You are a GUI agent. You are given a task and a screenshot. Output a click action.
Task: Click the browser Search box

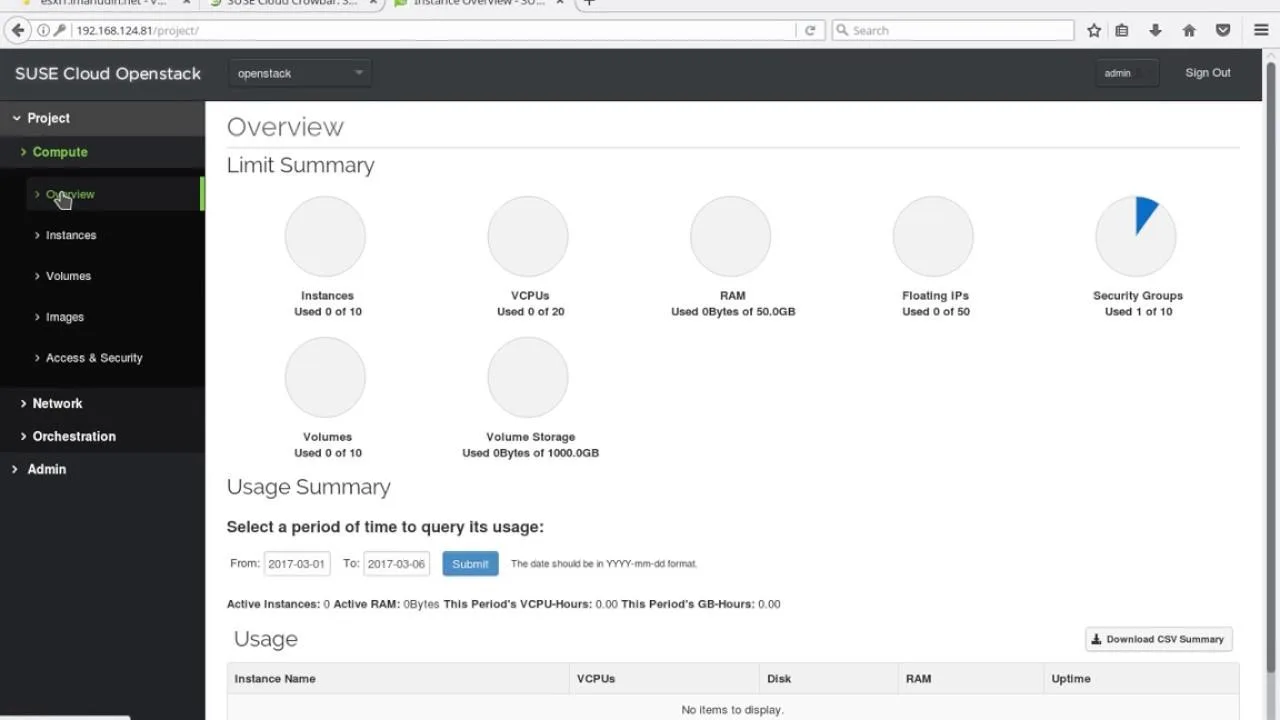coord(953,30)
